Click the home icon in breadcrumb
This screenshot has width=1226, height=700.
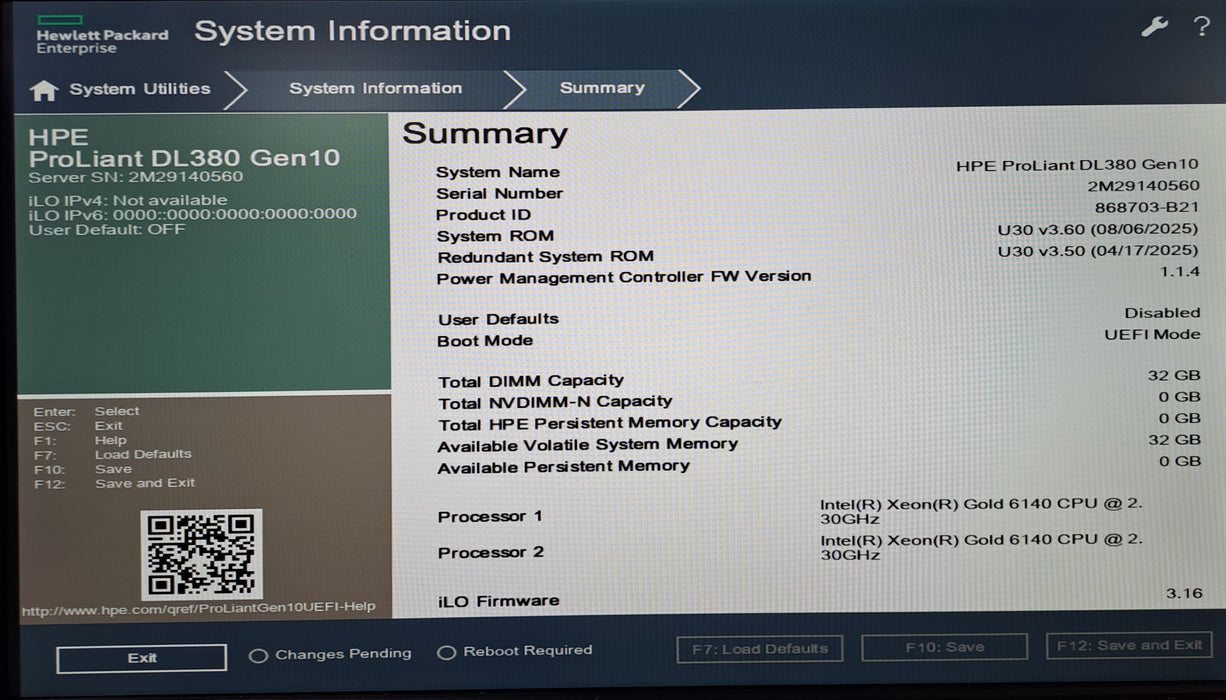pos(44,91)
